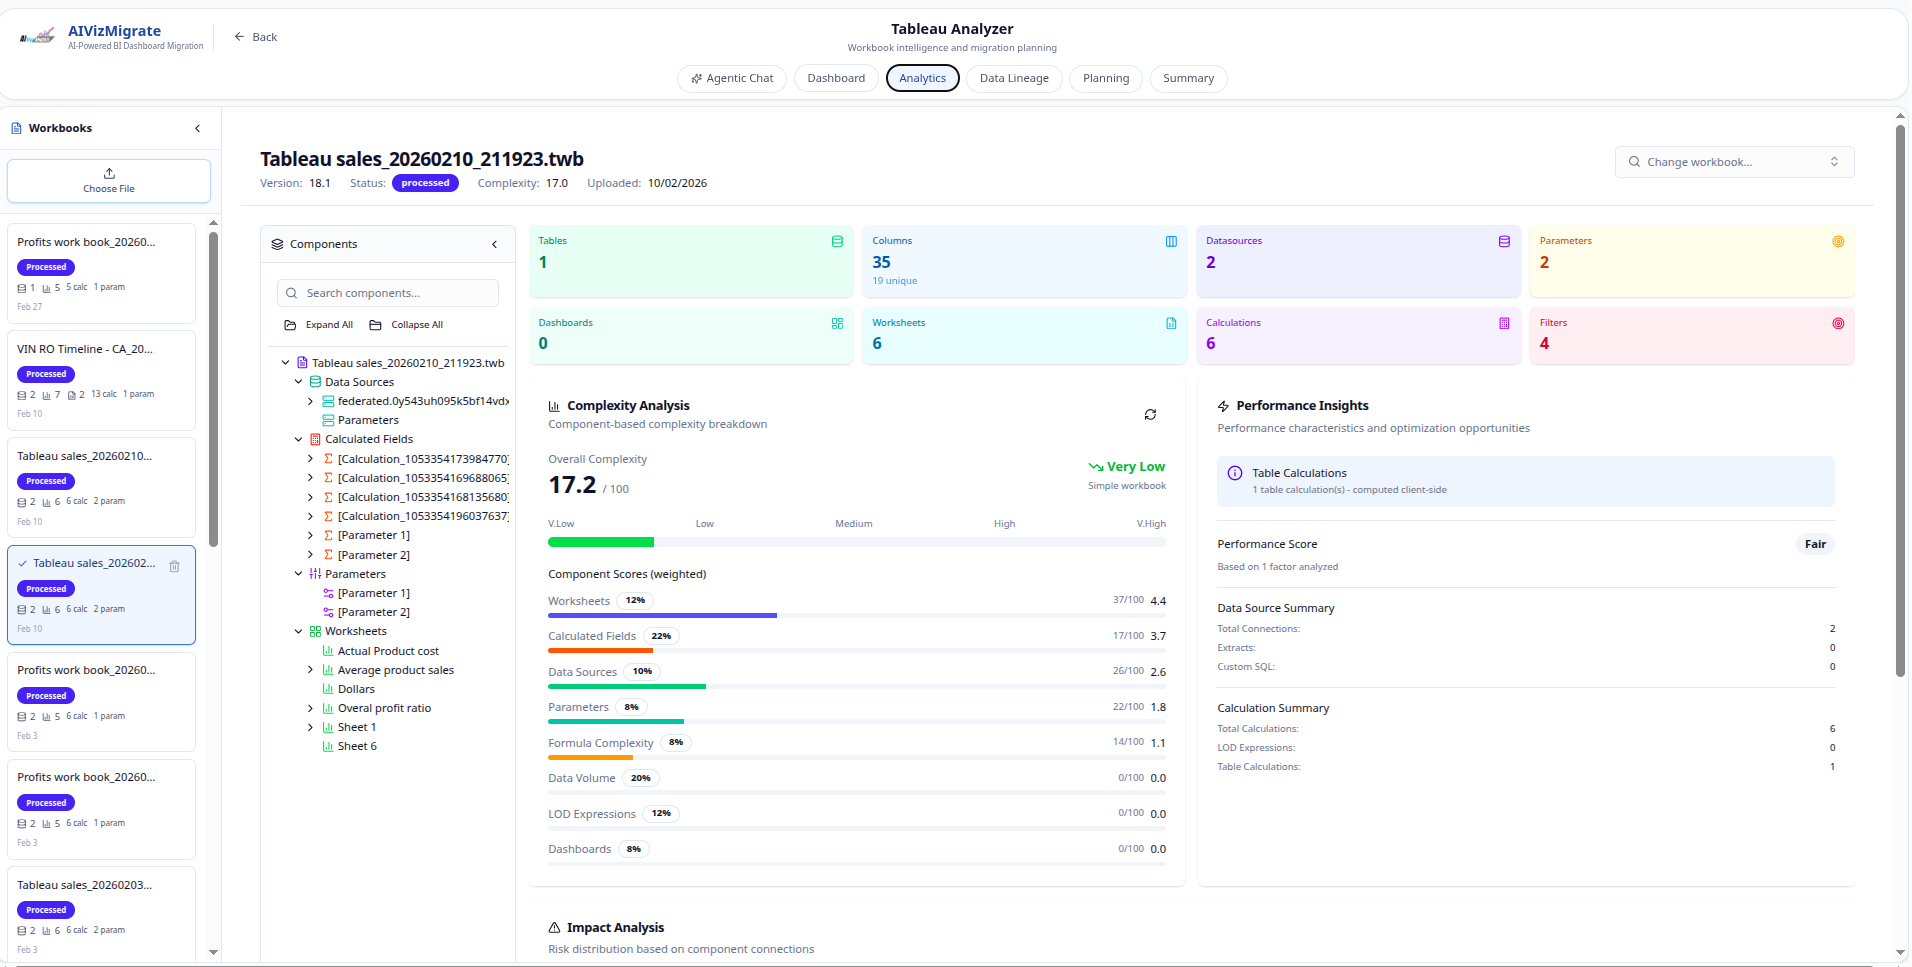
Task: Click the Worksheets score purple bar
Action: coord(662,616)
